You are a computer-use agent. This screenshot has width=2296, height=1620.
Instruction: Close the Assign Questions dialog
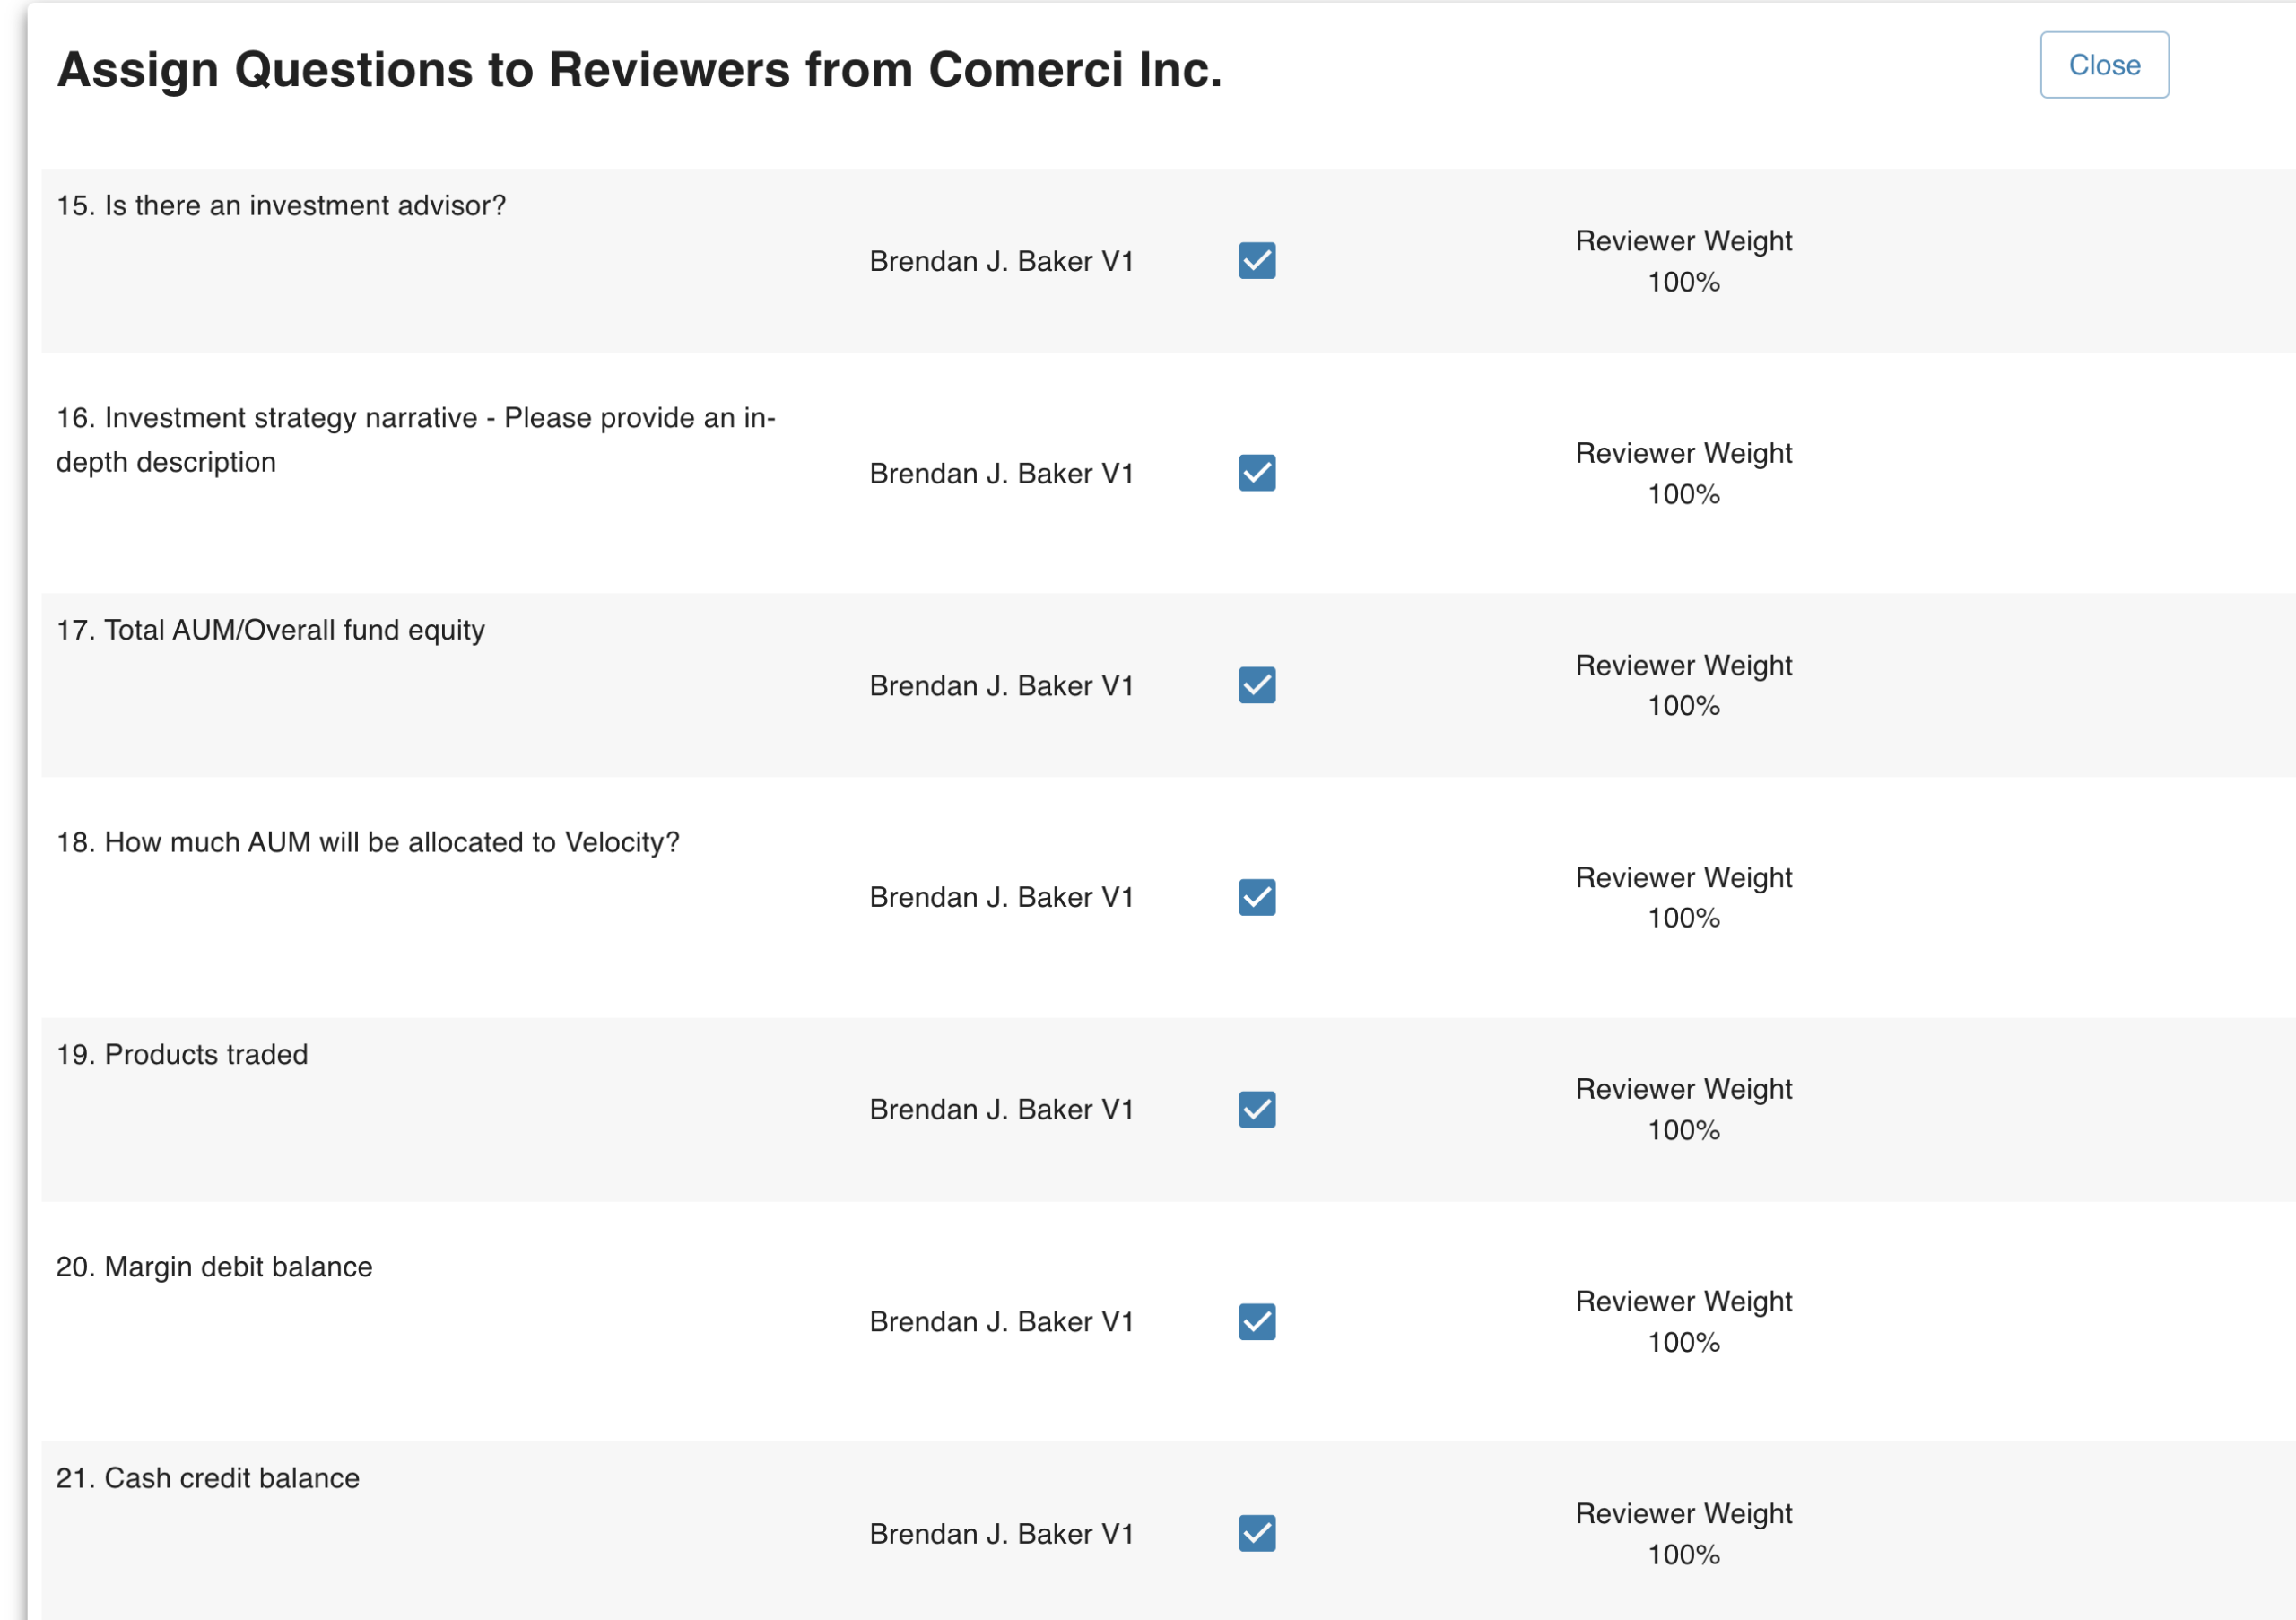2103,65
